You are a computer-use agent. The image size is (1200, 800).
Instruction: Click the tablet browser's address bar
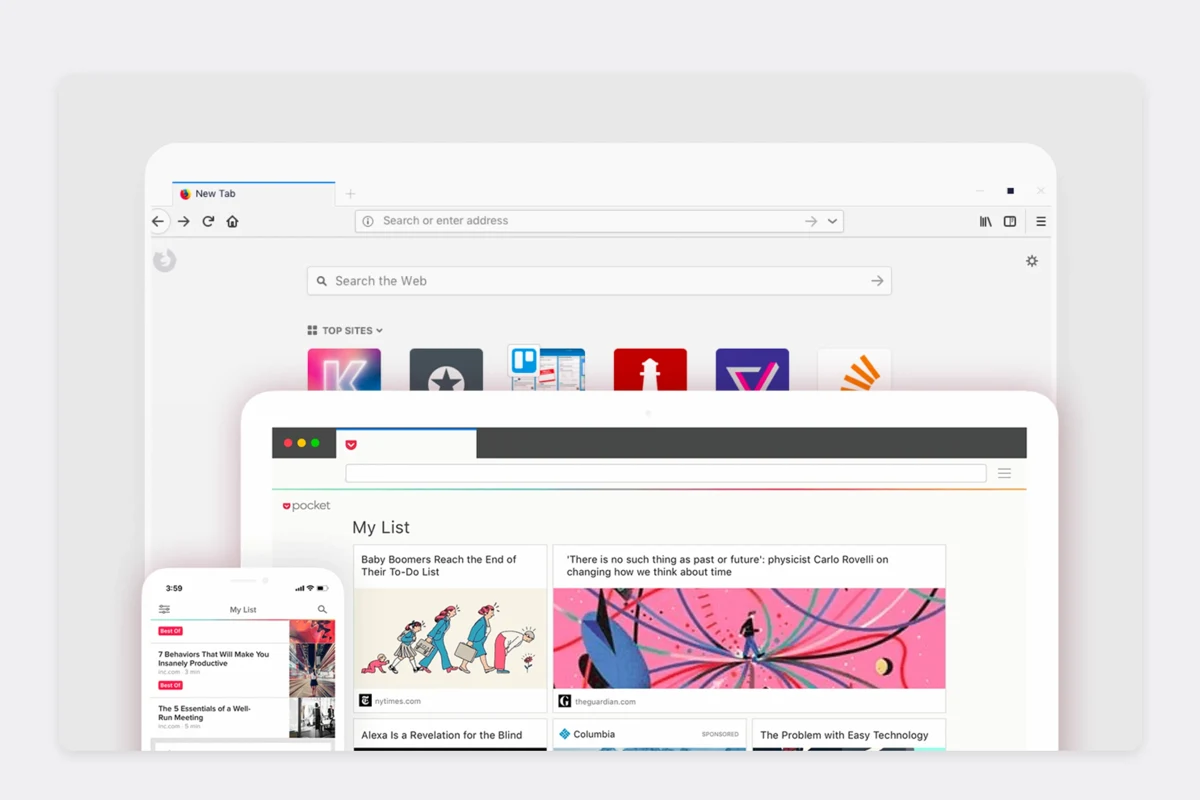click(666, 473)
